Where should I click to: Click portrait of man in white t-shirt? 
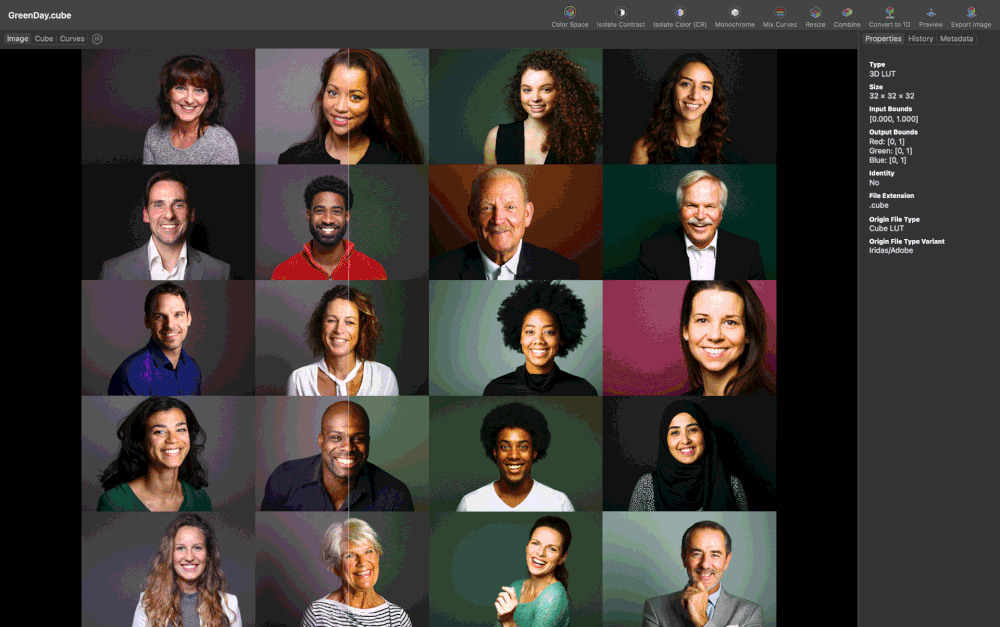click(x=516, y=454)
